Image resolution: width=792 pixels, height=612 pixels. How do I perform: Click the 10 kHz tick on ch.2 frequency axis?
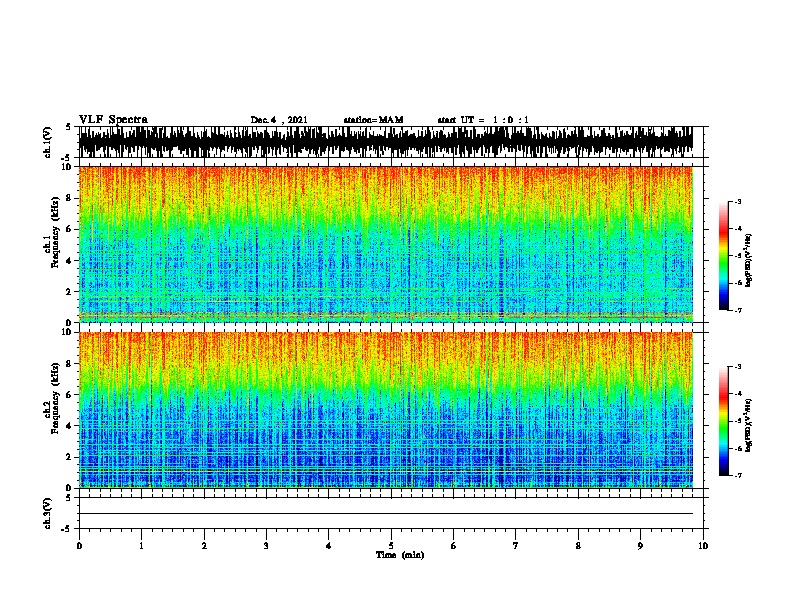click(68, 332)
